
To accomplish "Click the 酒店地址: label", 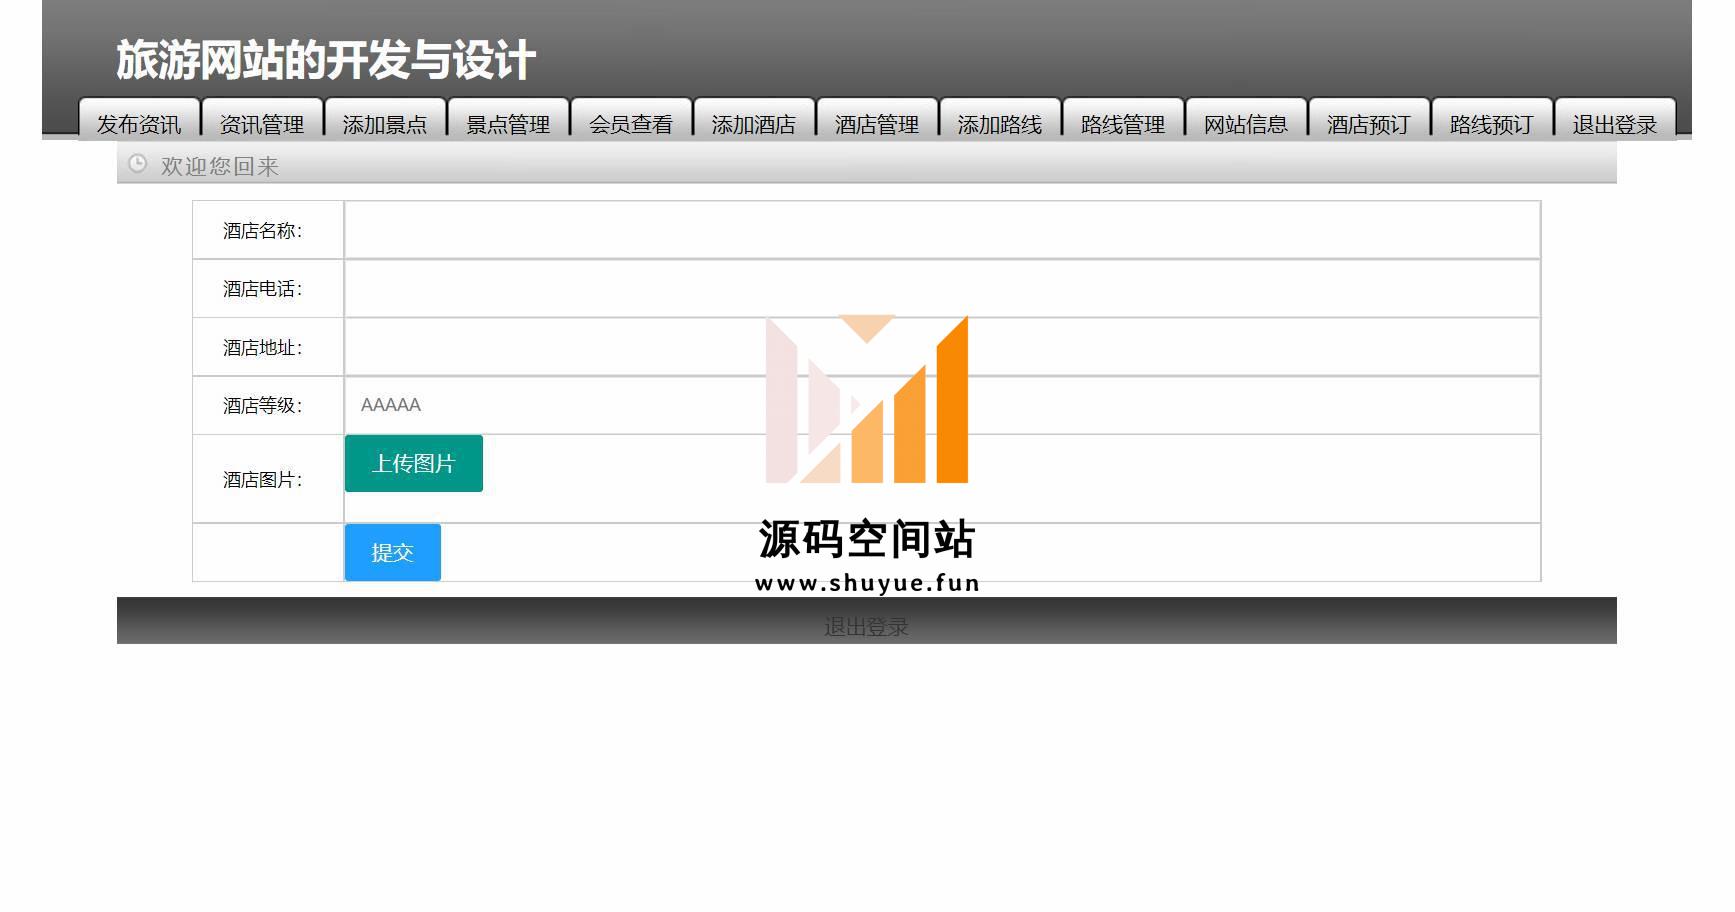I will pos(263,348).
